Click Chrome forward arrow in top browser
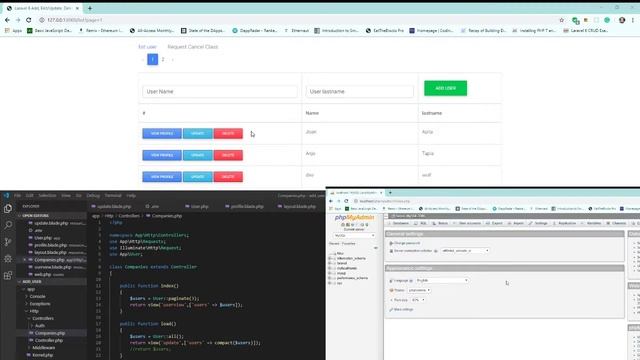 [18, 20]
